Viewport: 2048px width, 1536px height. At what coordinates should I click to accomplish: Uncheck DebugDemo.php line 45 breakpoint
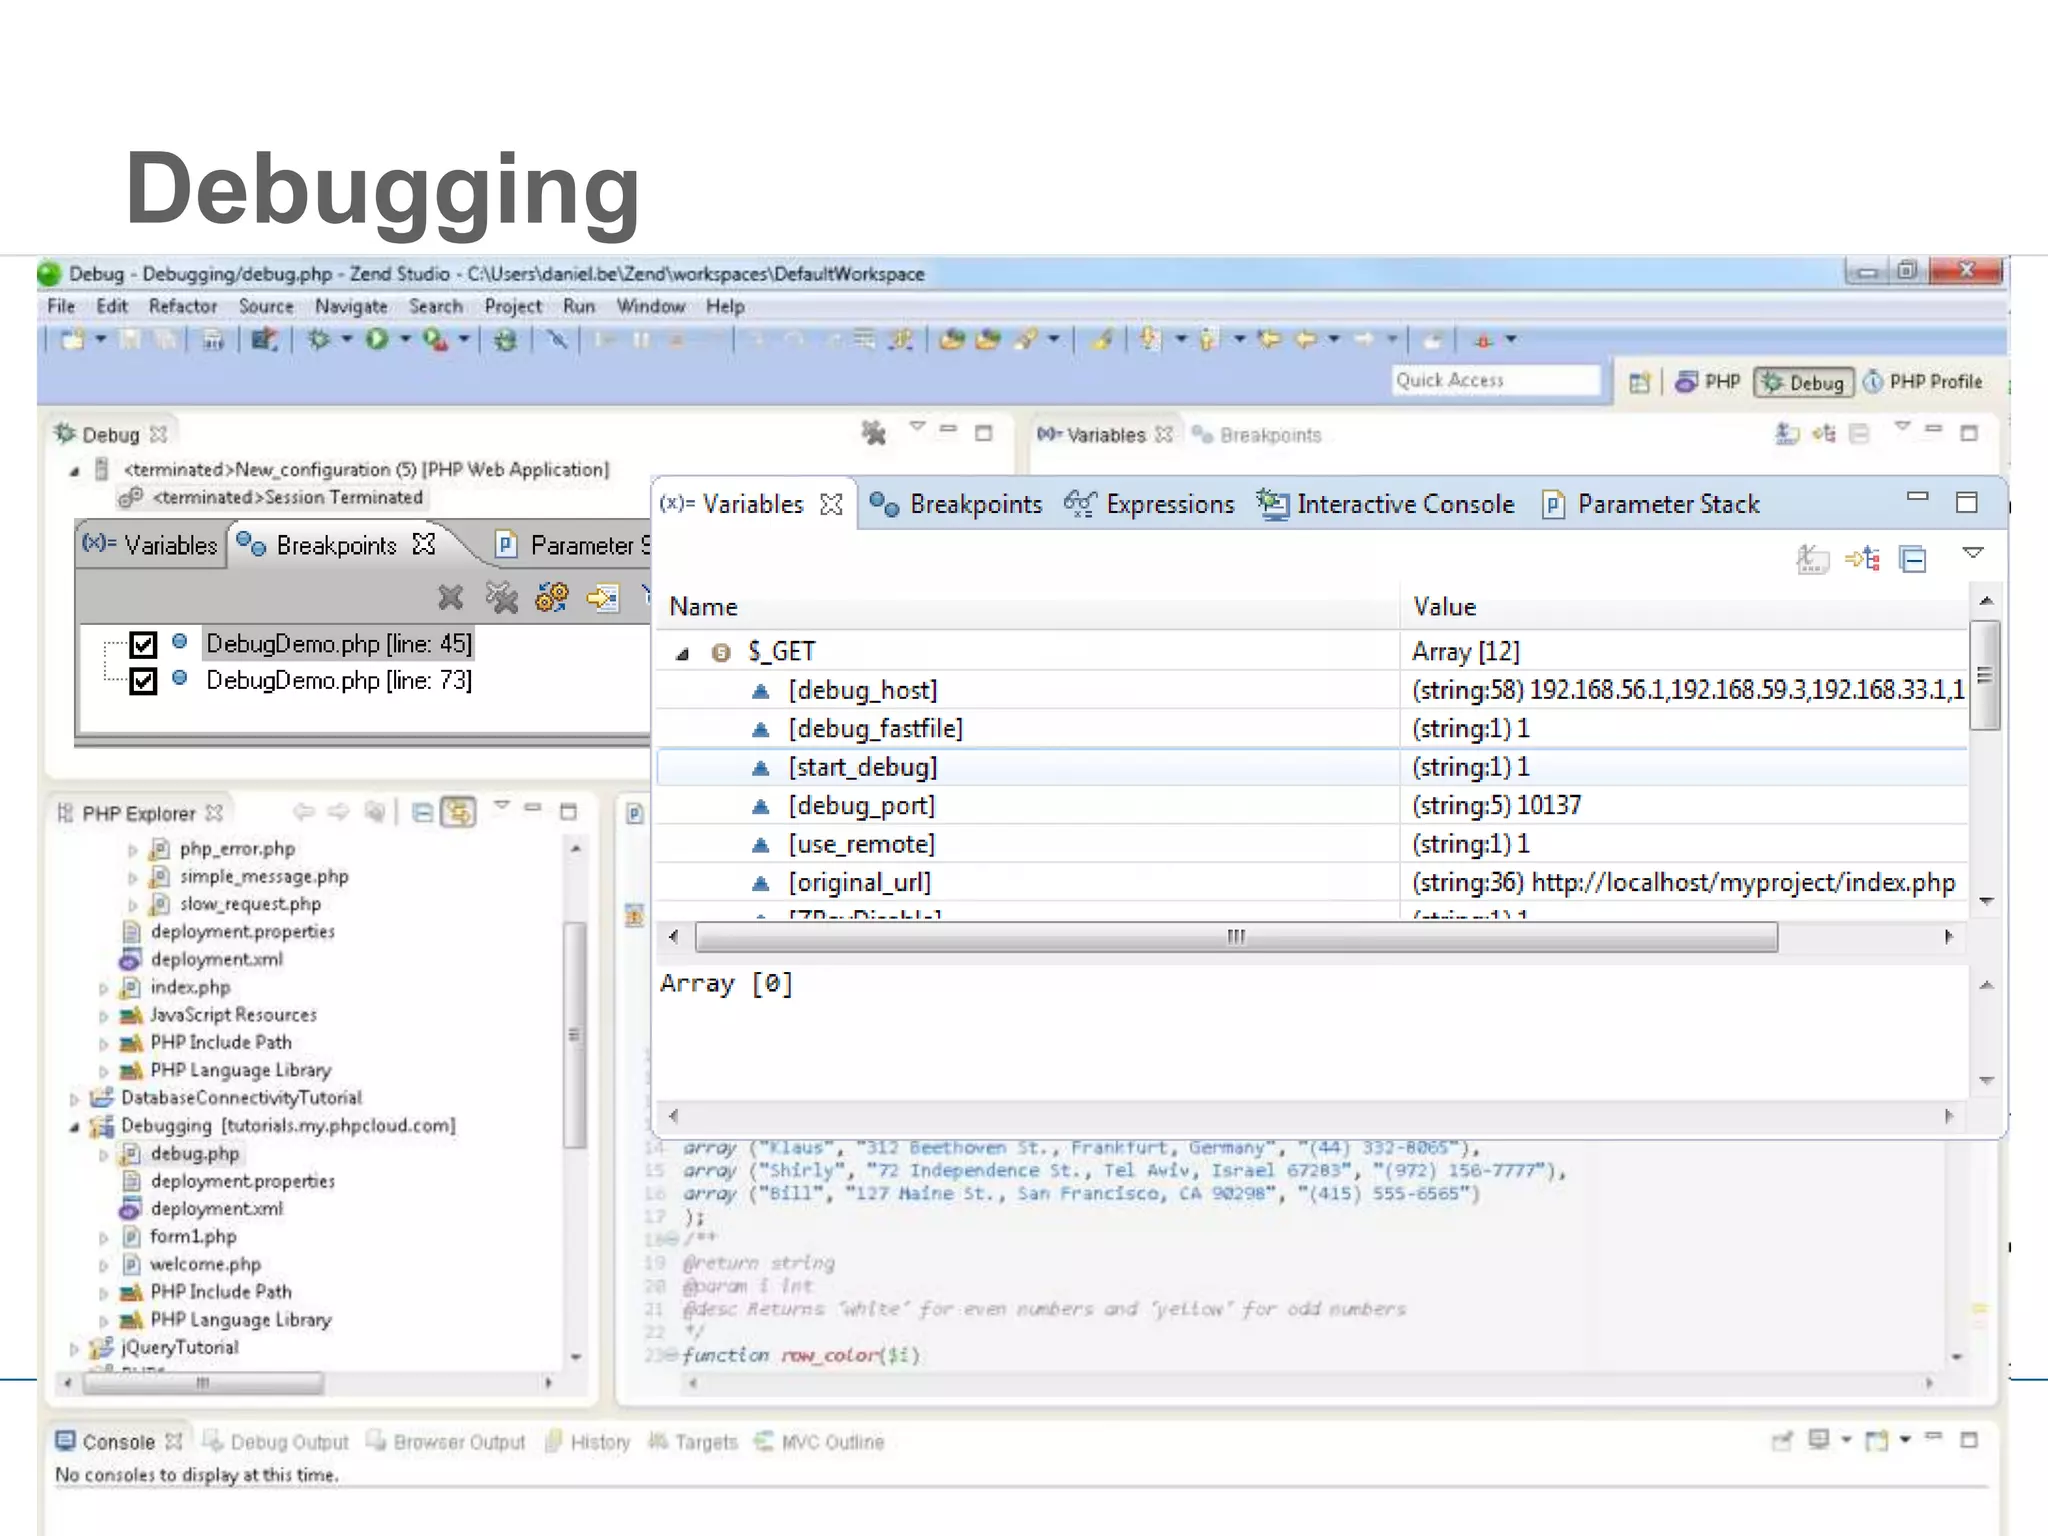click(x=143, y=644)
